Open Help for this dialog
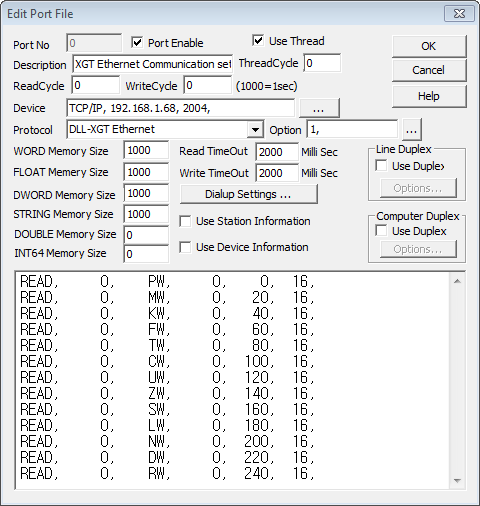Screen dimensions: 480x506 429,96
